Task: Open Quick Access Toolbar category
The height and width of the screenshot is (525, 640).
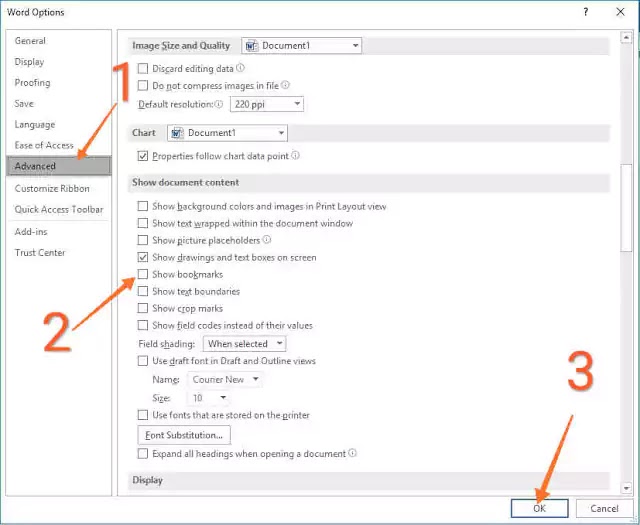Action: click(59, 209)
